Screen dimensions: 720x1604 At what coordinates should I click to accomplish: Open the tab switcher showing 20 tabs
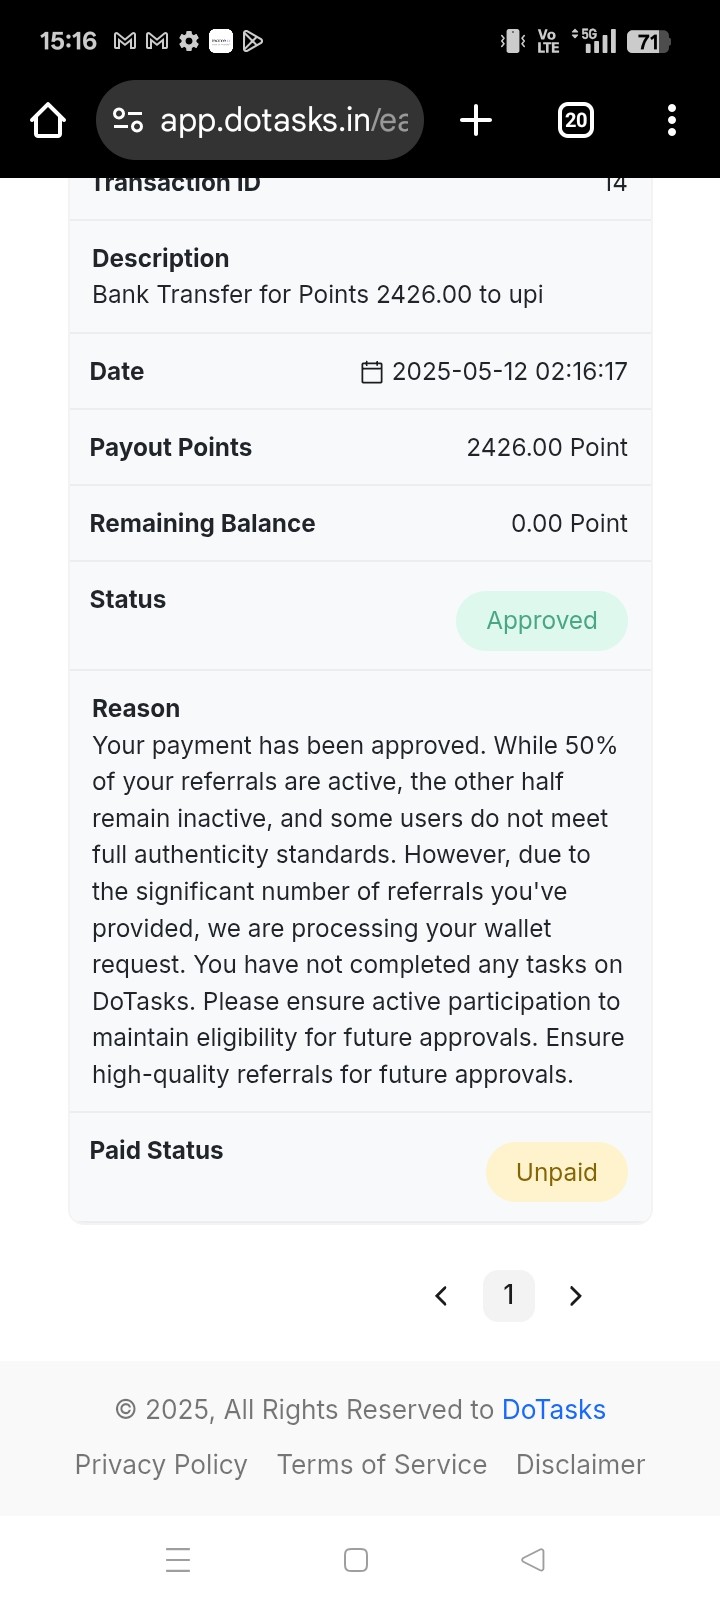coord(575,121)
